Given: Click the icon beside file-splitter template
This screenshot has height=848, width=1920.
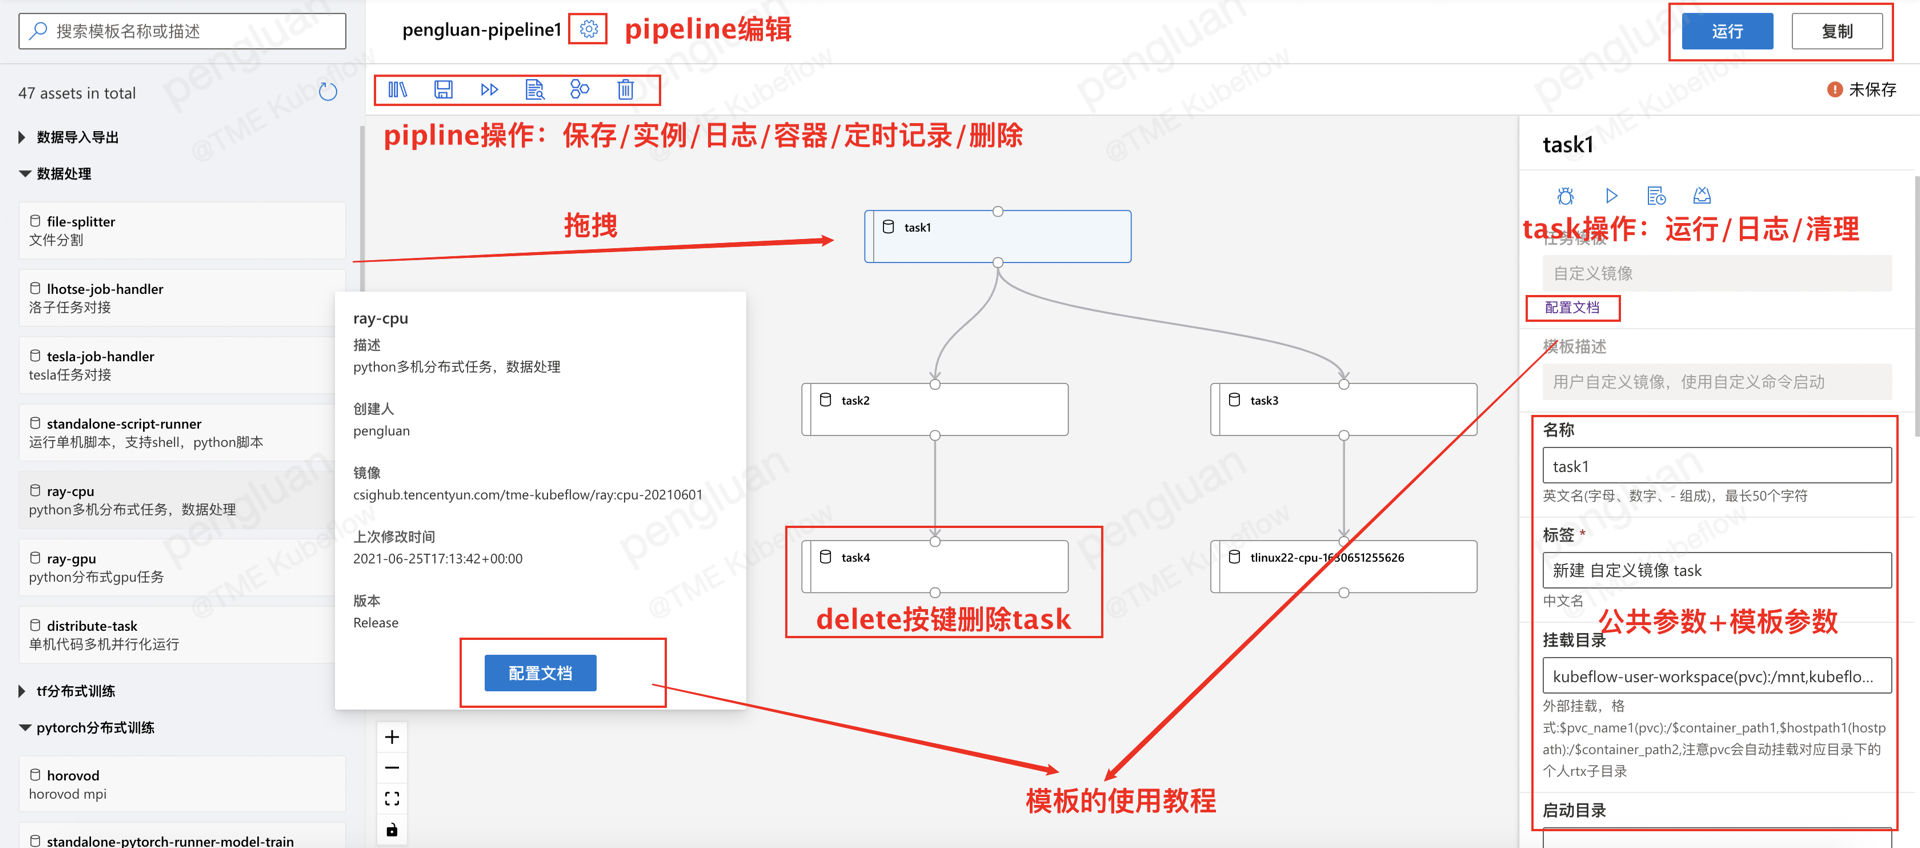Looking at the screenshot, I should click(35, 221).
